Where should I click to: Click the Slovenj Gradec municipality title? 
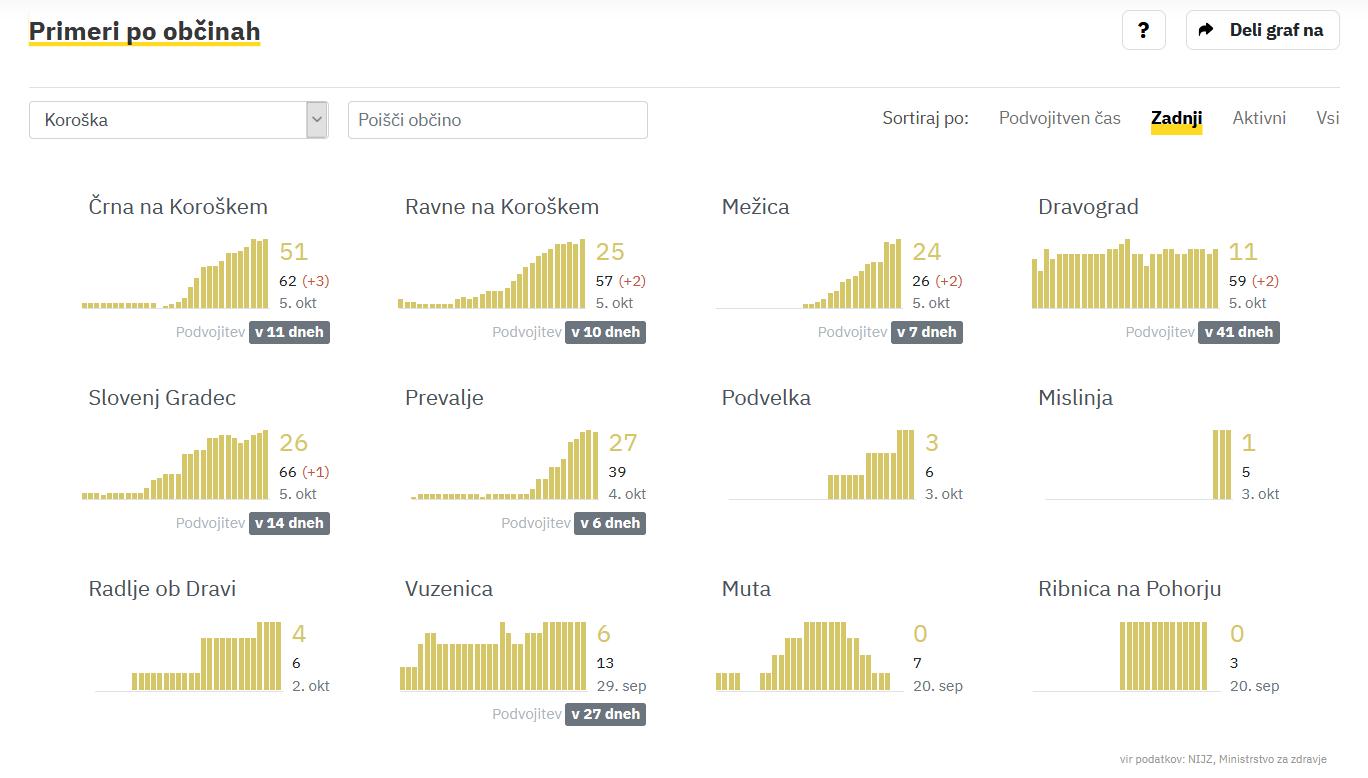(x=162, y=398)
